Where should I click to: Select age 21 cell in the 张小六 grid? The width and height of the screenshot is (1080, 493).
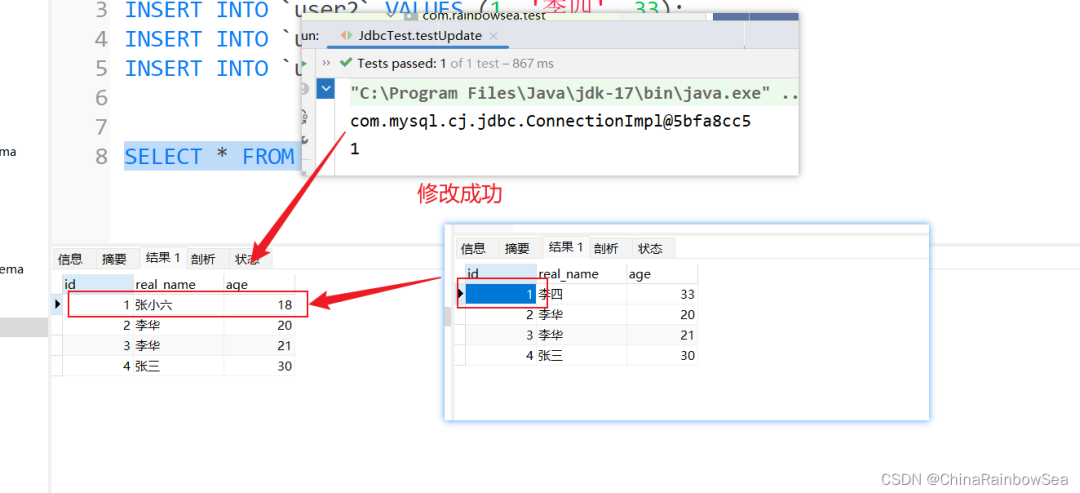[259, 346]
